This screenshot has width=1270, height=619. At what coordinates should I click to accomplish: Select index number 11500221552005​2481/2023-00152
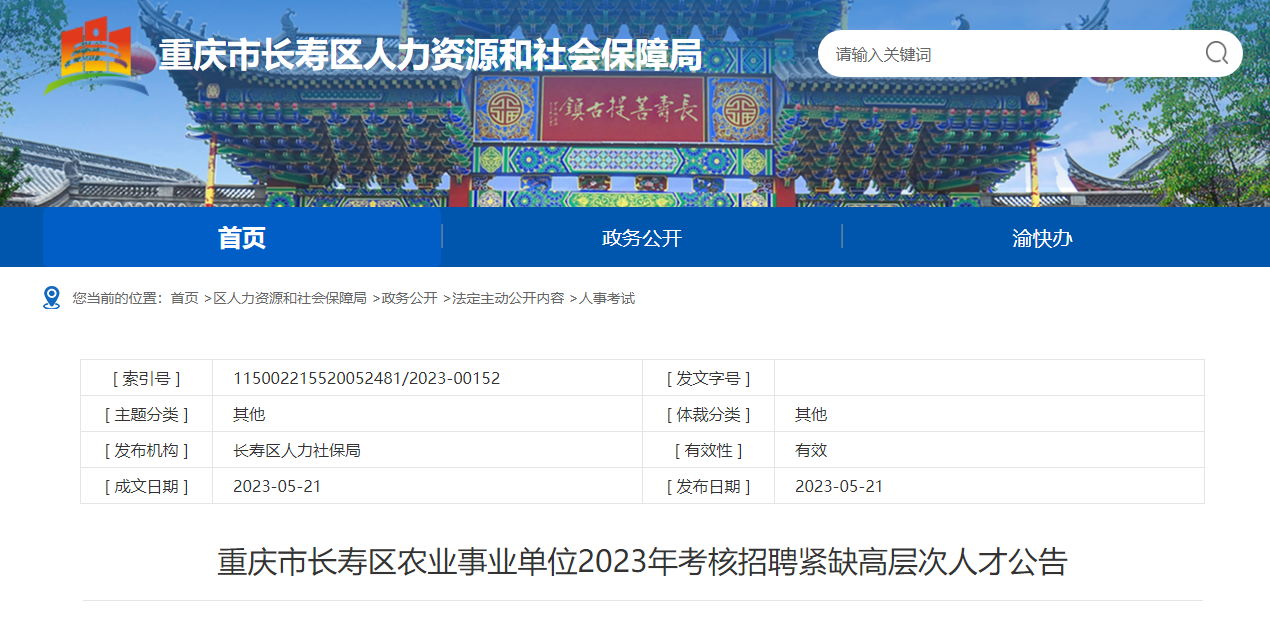coord(367,378)
